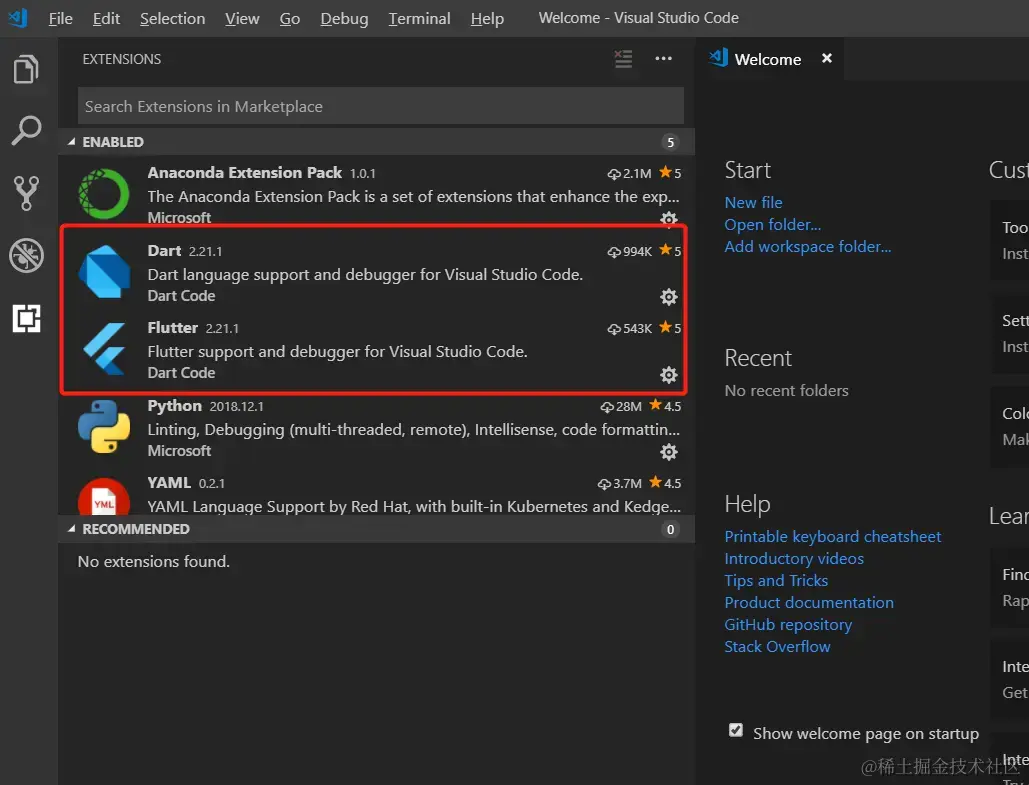Viewport: 1029px width, 785px height.
Task: Click the Search Extensions in Marketplace field
Action: (x=381, y=106)
